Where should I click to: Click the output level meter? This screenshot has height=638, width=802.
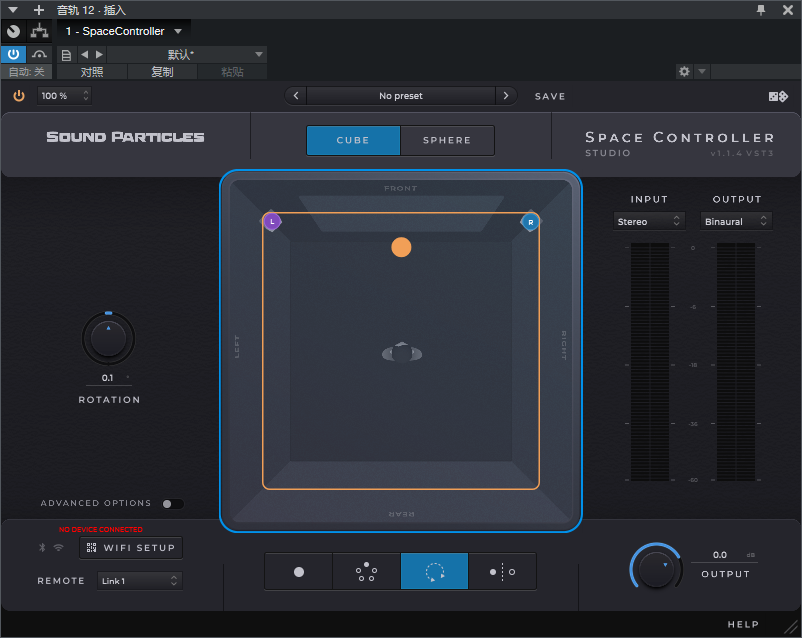coord(736,362)
